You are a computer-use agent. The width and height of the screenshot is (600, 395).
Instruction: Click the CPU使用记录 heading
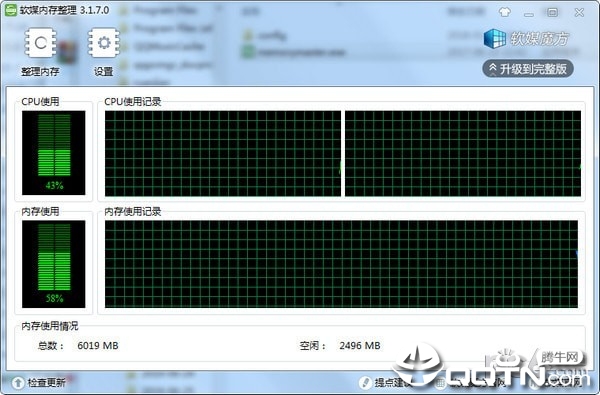tap(133, 102)
